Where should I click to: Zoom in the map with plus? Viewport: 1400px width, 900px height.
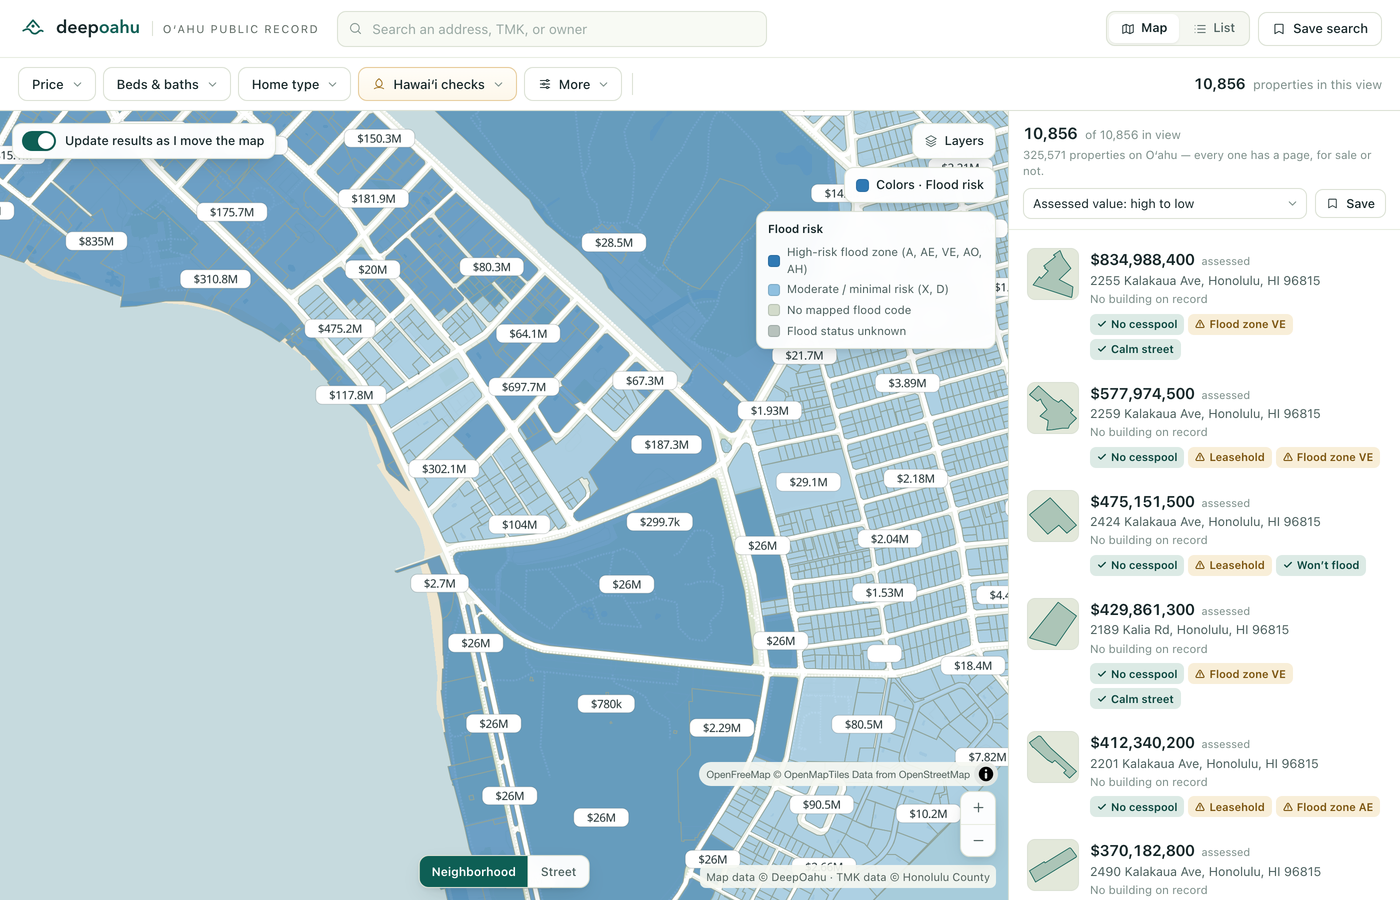[x=978, y=807]
